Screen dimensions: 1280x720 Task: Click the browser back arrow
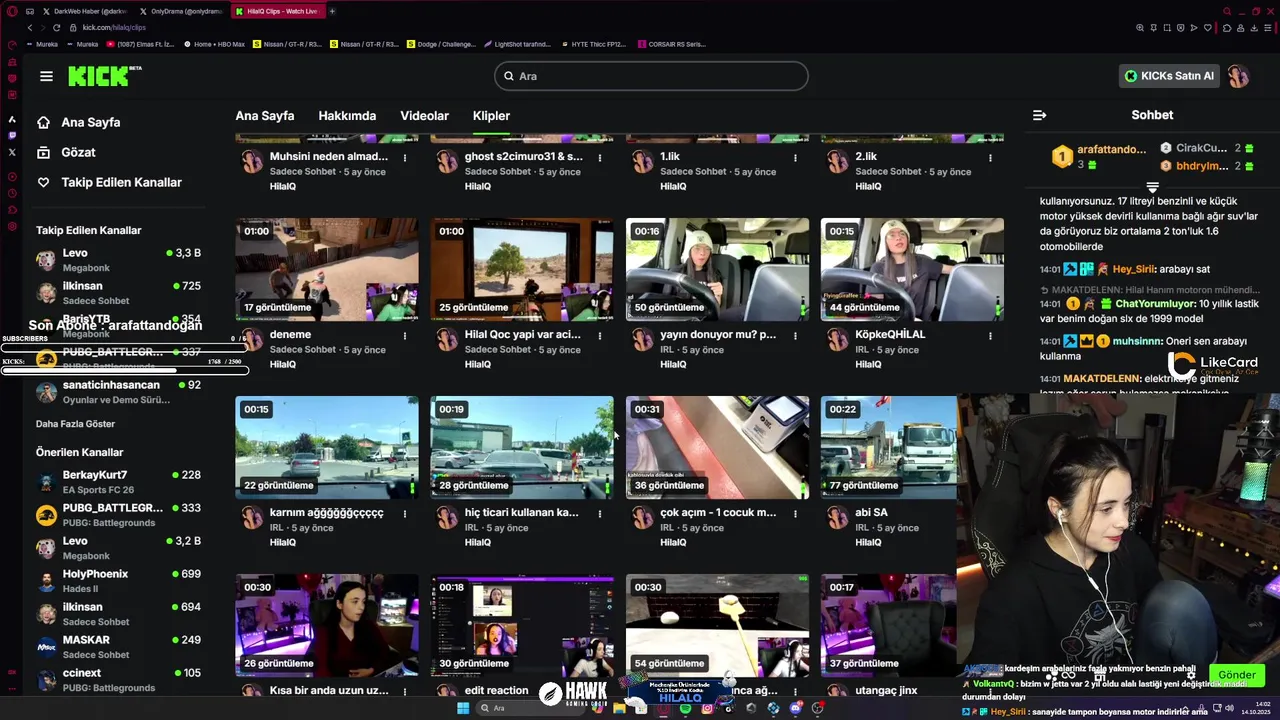tap(30, 27)
